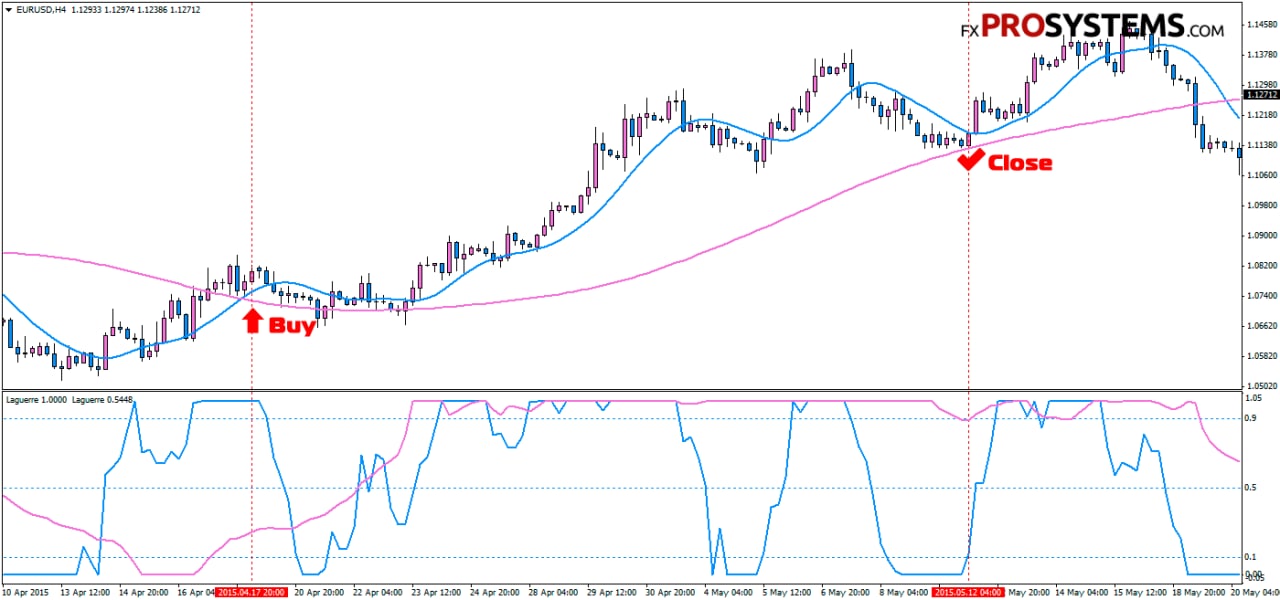Click the 1.06620 price axis label

tap(1263, 326)
